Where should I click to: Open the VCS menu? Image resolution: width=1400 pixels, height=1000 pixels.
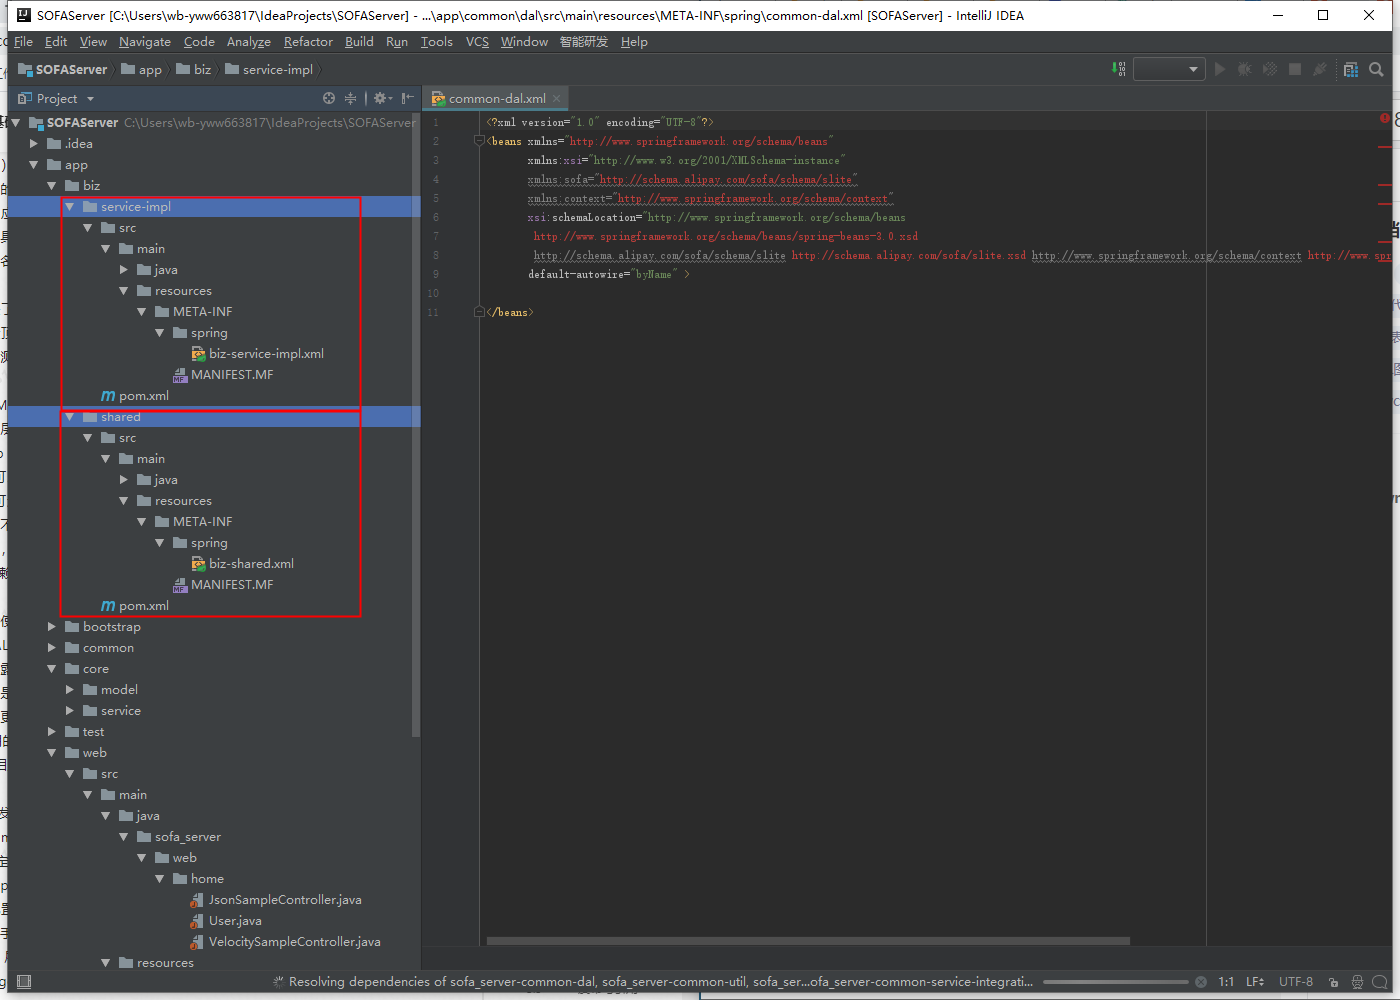point(477,42)
